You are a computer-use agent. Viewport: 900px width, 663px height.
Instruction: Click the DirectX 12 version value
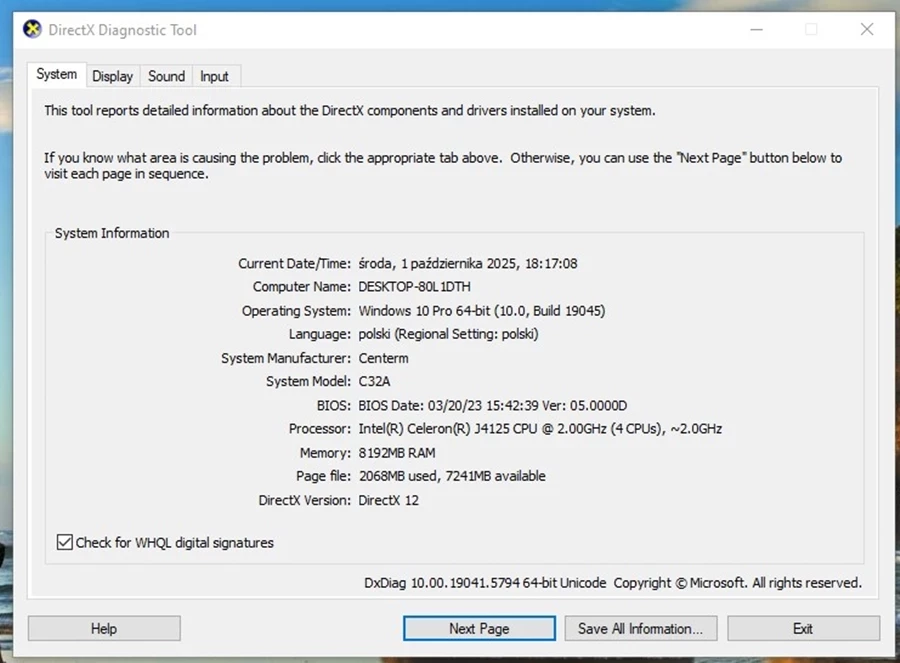click(x=389, y=500)
